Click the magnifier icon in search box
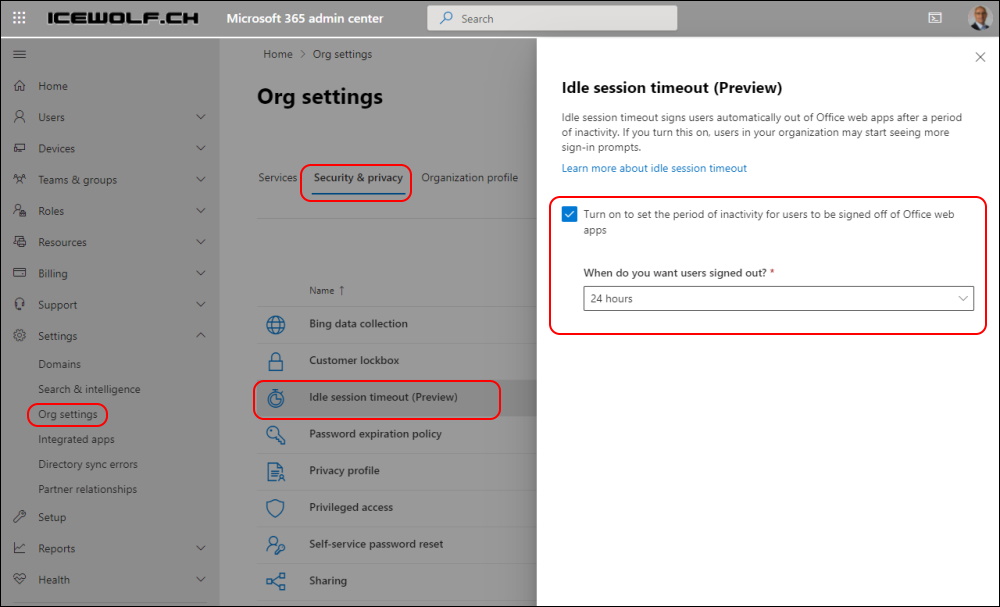The image size is (1000, 607). click(x=446, y=18)
